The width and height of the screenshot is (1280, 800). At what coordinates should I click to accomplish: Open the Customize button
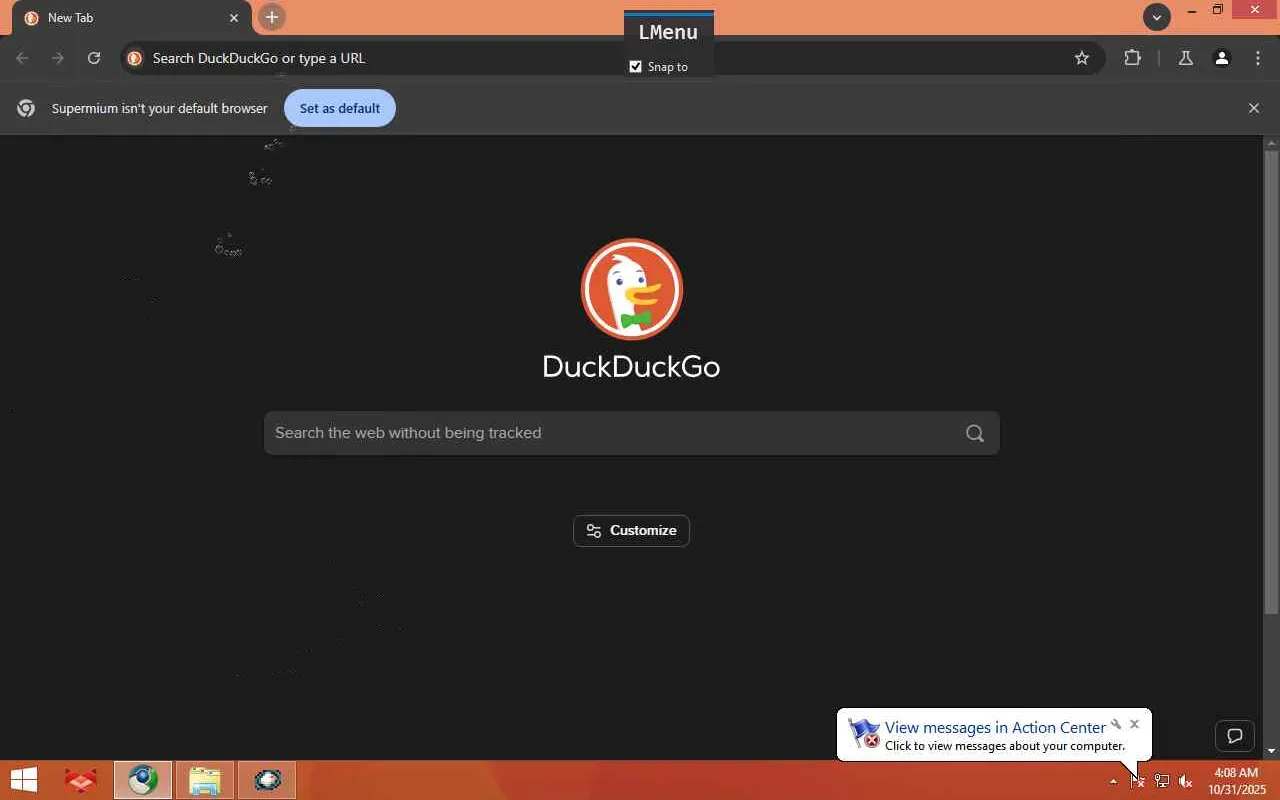[631, 530]
